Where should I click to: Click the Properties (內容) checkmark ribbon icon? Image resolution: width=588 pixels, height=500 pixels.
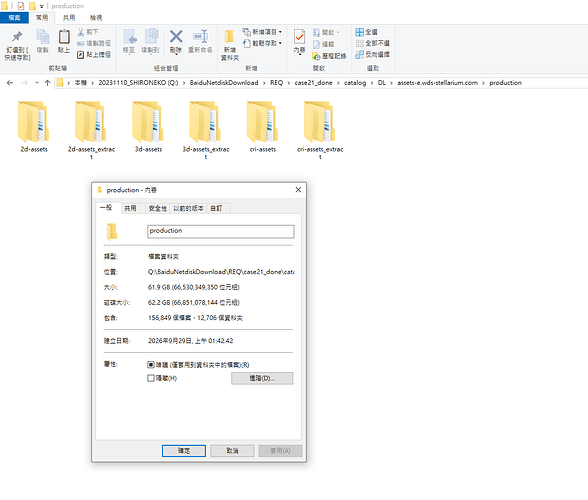[299, 37]
